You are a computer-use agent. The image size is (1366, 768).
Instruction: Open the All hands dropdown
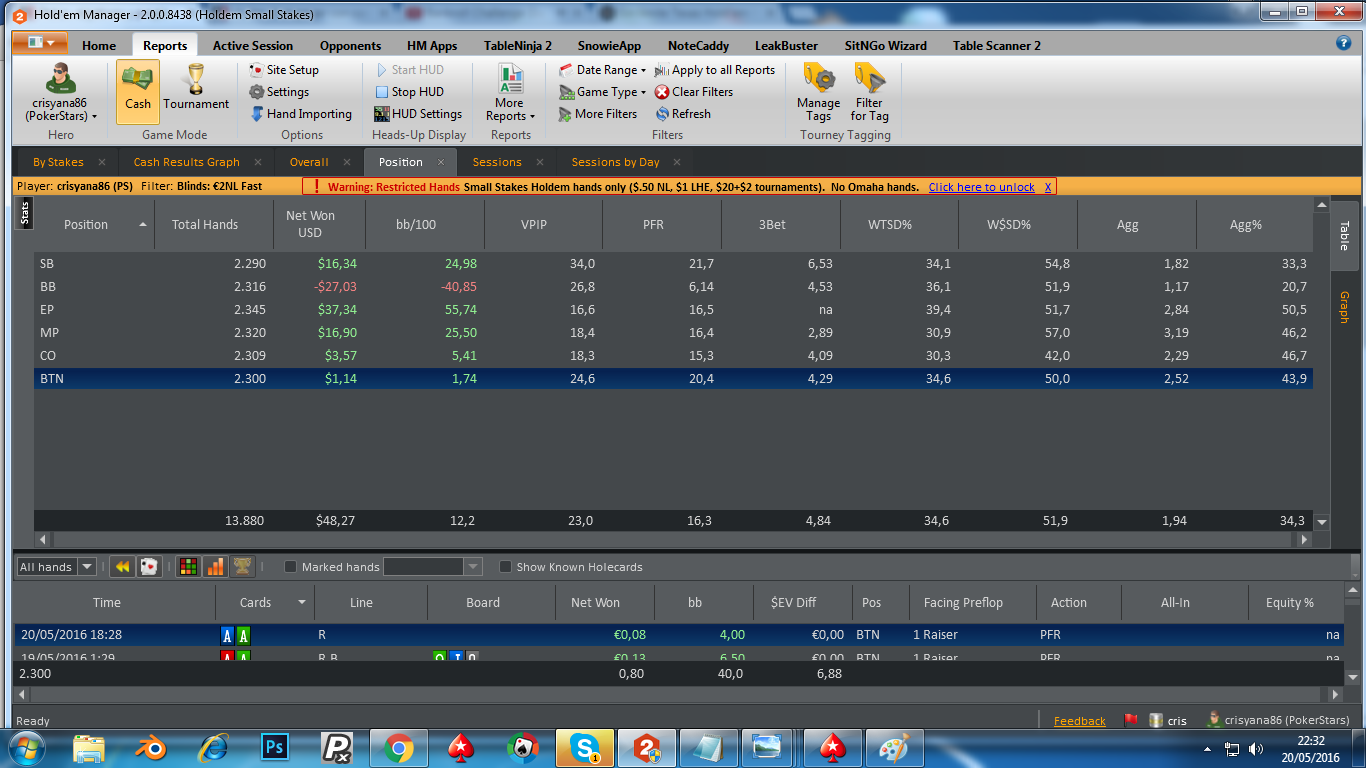click(x=57, y=567)
